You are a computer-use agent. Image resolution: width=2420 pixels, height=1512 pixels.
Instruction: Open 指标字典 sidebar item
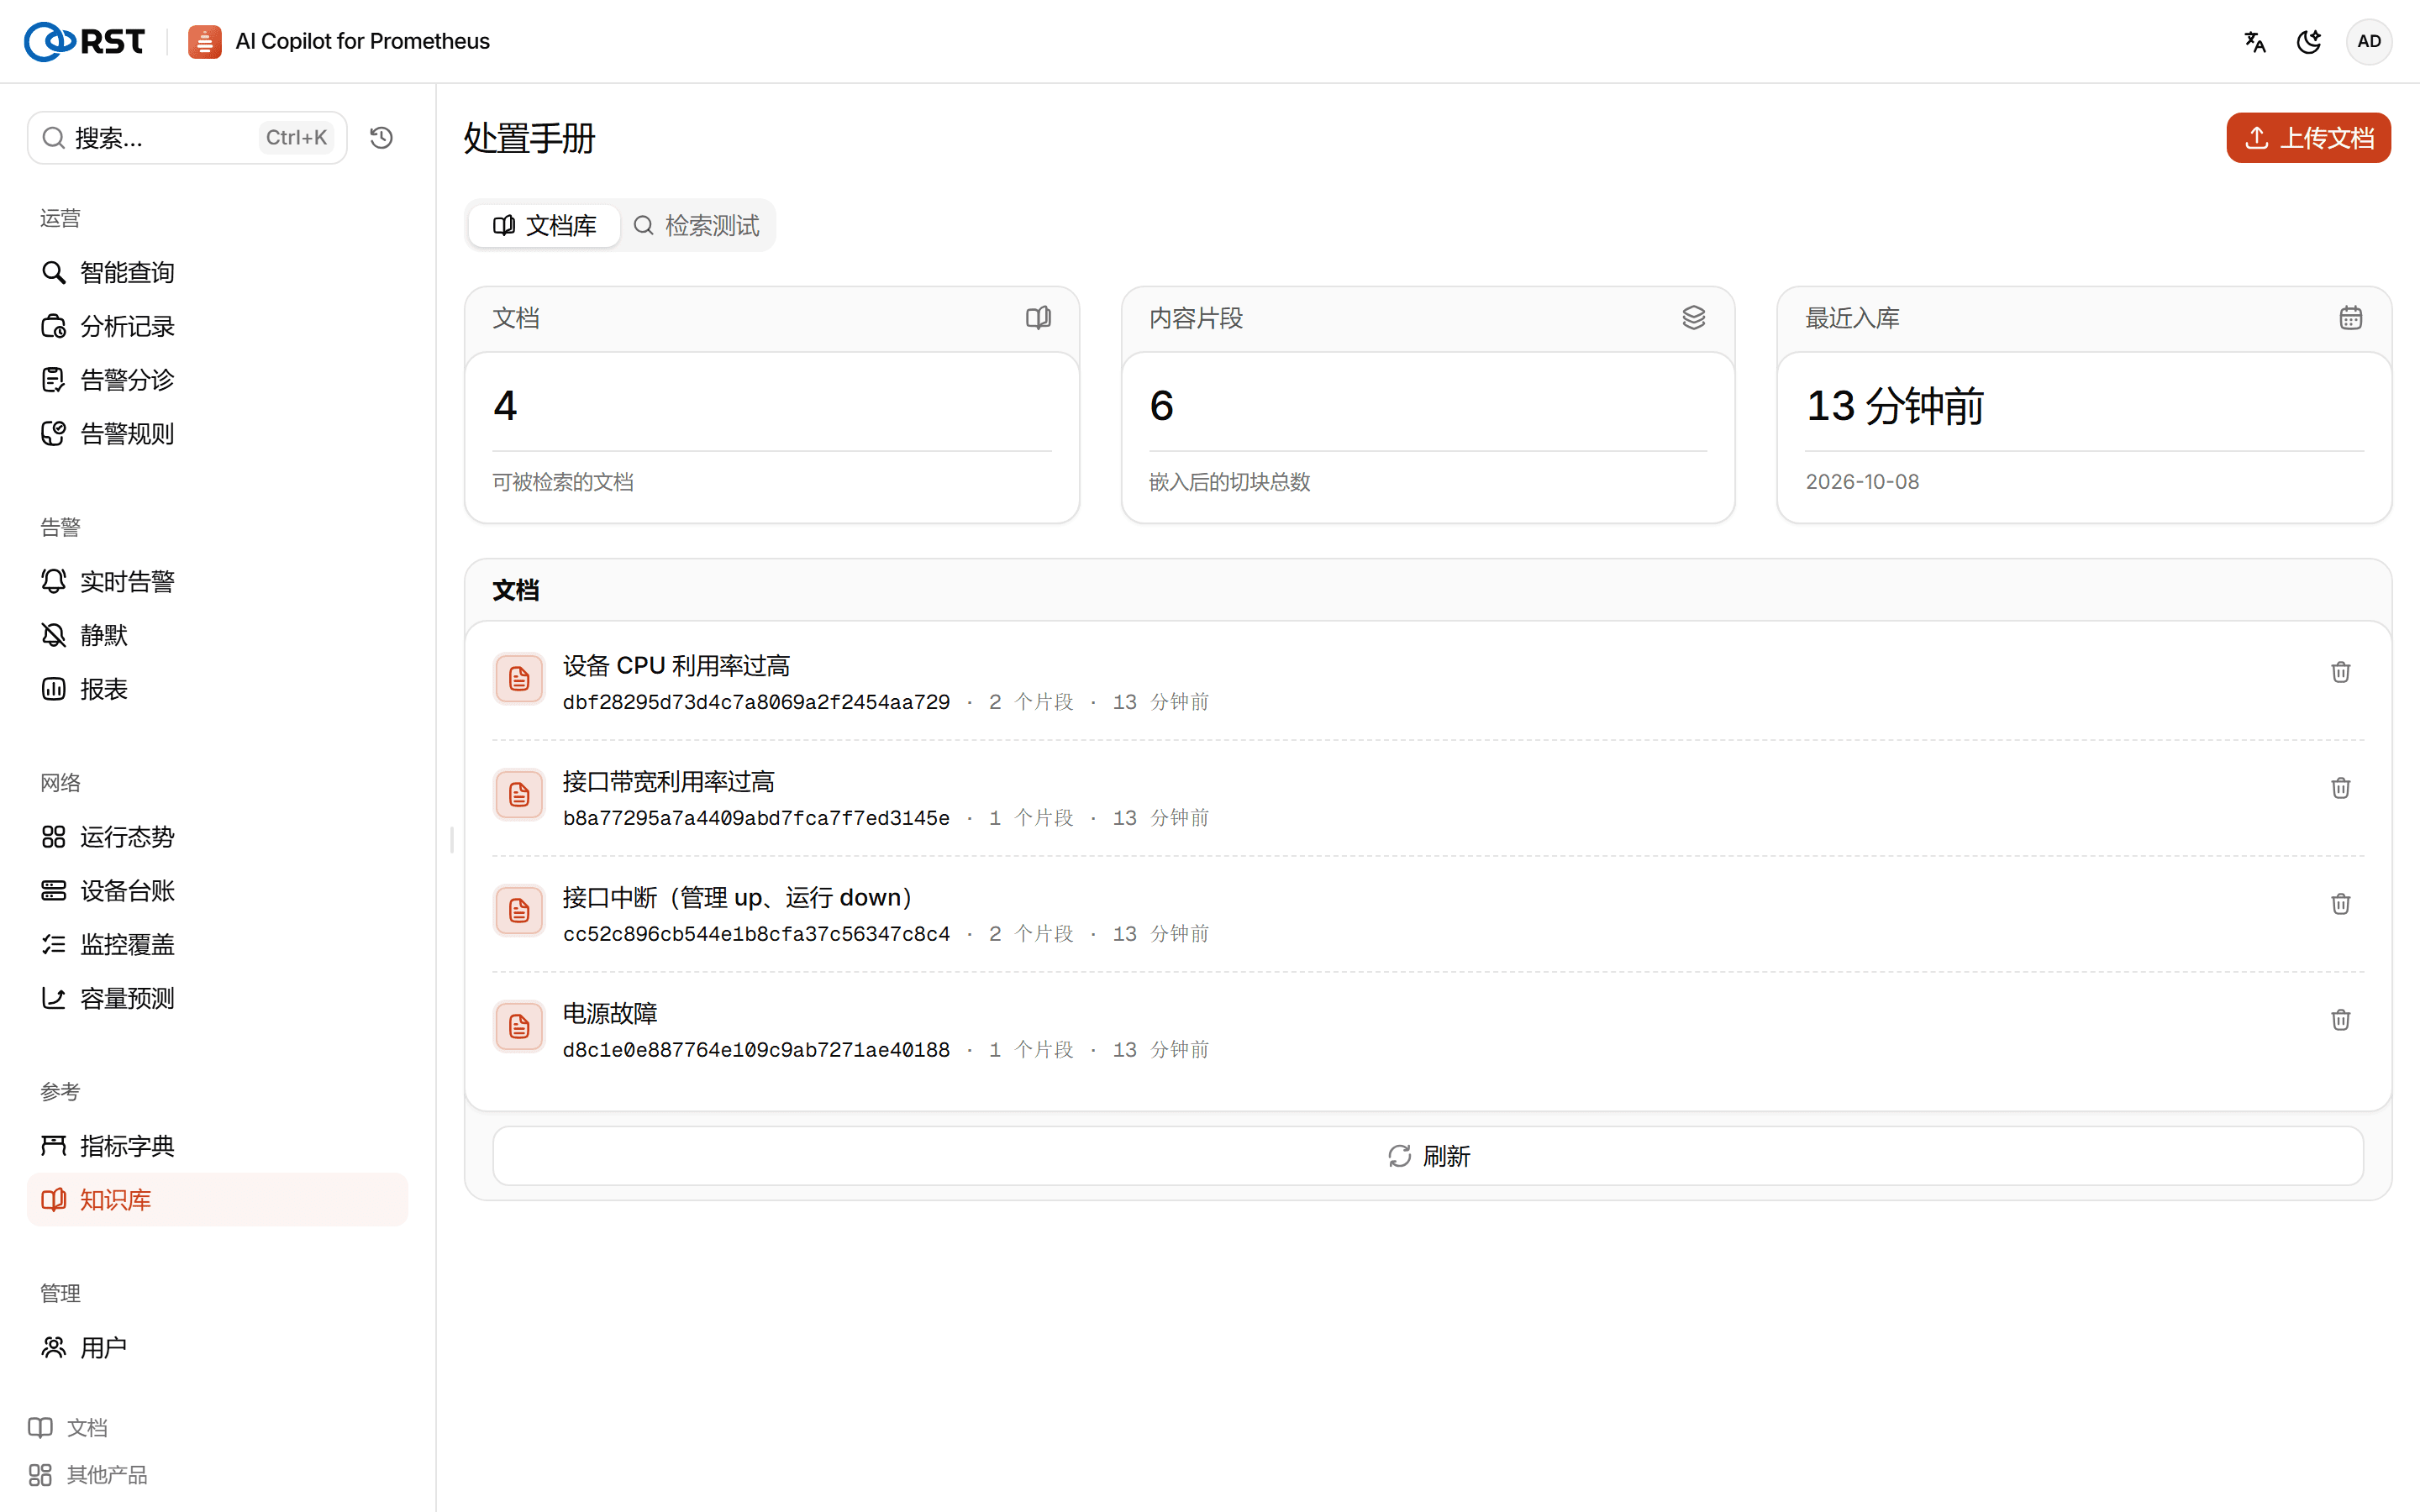pyautogui.click(x=217, y=1147)
